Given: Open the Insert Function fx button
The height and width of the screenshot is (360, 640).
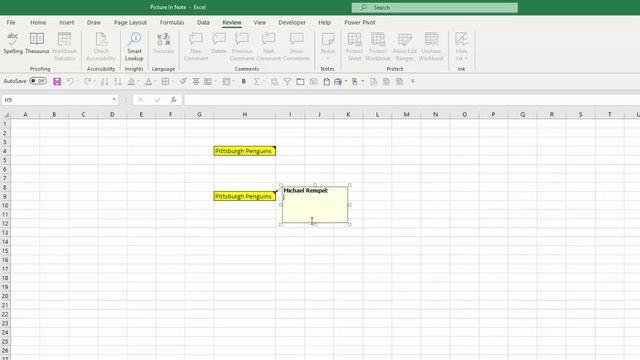Looking at the screenshot, I should pos(173,100).
